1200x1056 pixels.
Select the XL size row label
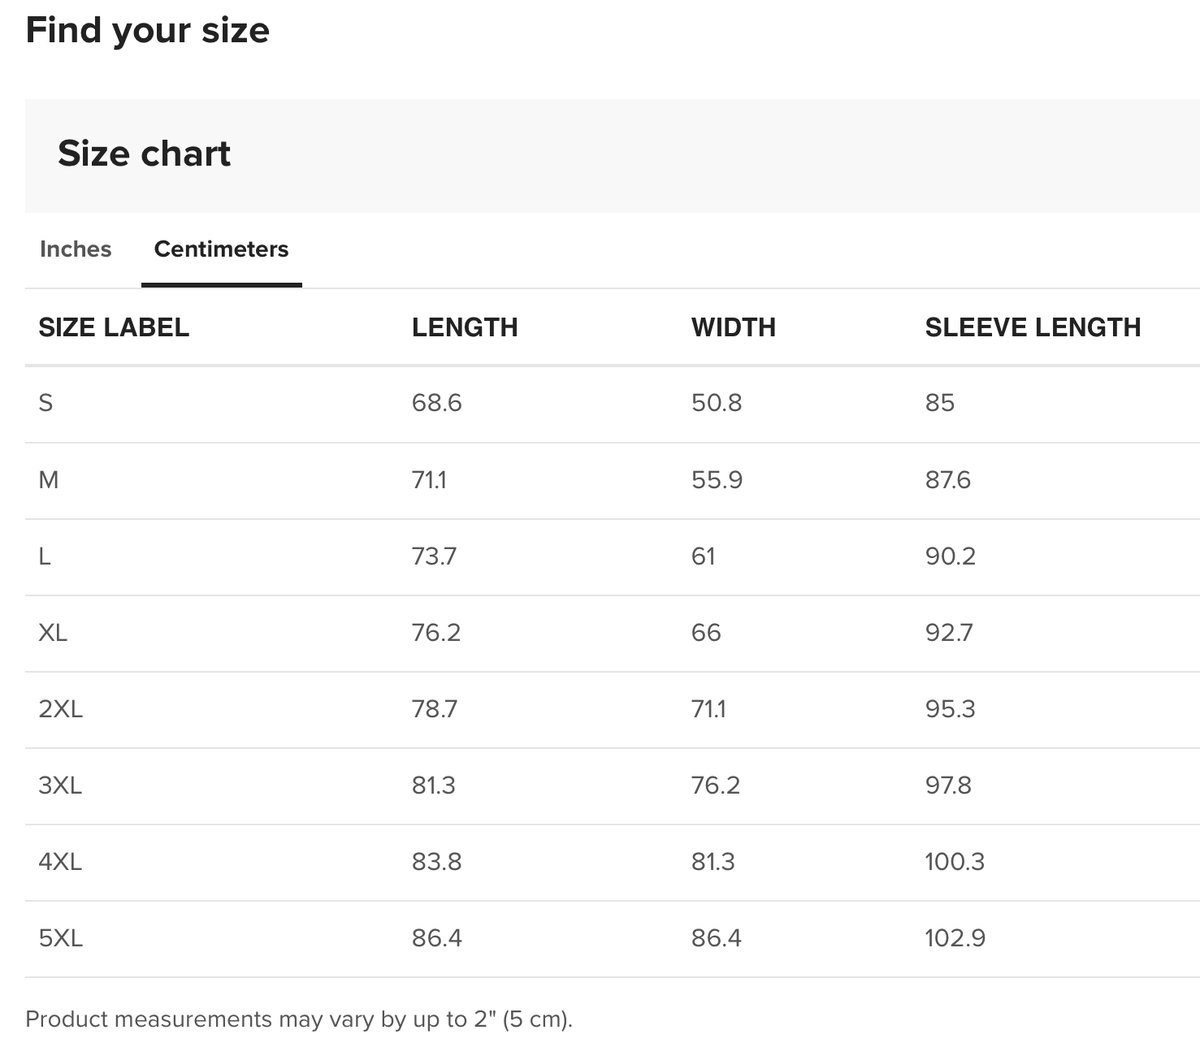click(x=53, y=633)
